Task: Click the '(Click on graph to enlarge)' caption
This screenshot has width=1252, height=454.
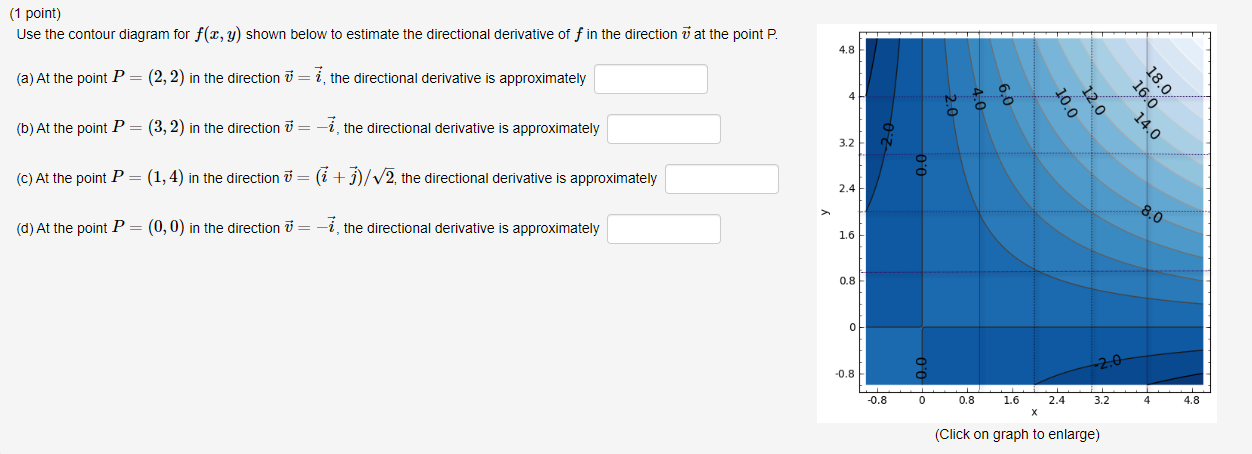Action: tap(1016, 434)
